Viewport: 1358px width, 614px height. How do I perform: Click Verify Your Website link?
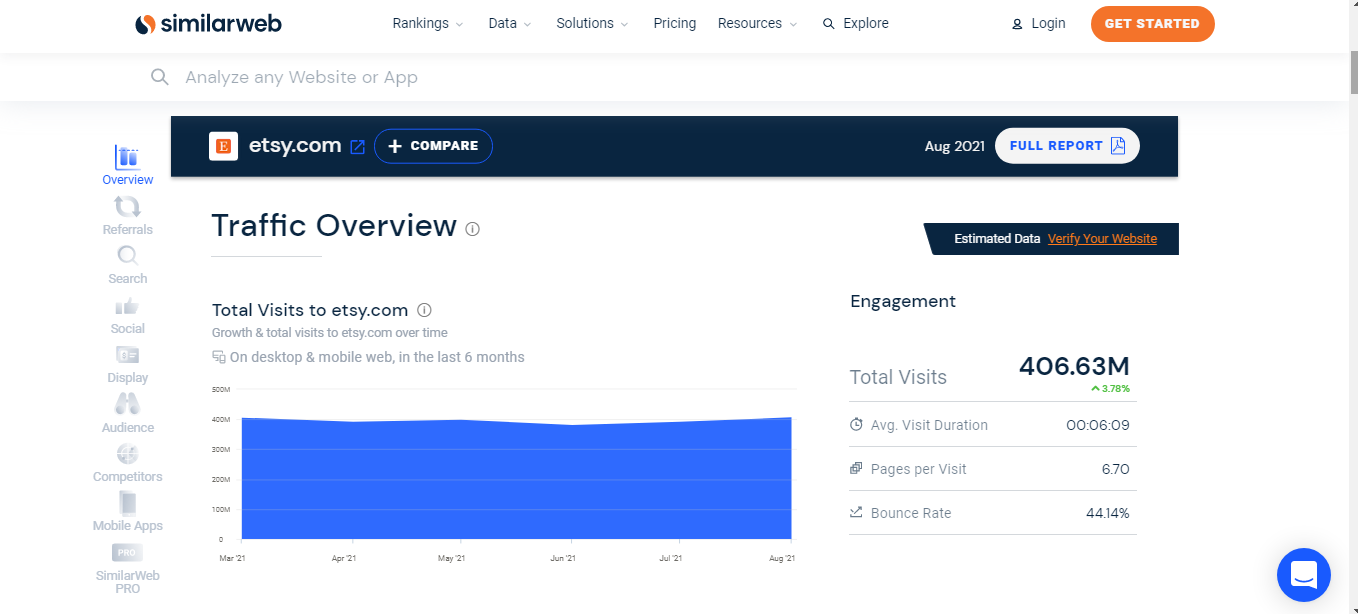1102,239
